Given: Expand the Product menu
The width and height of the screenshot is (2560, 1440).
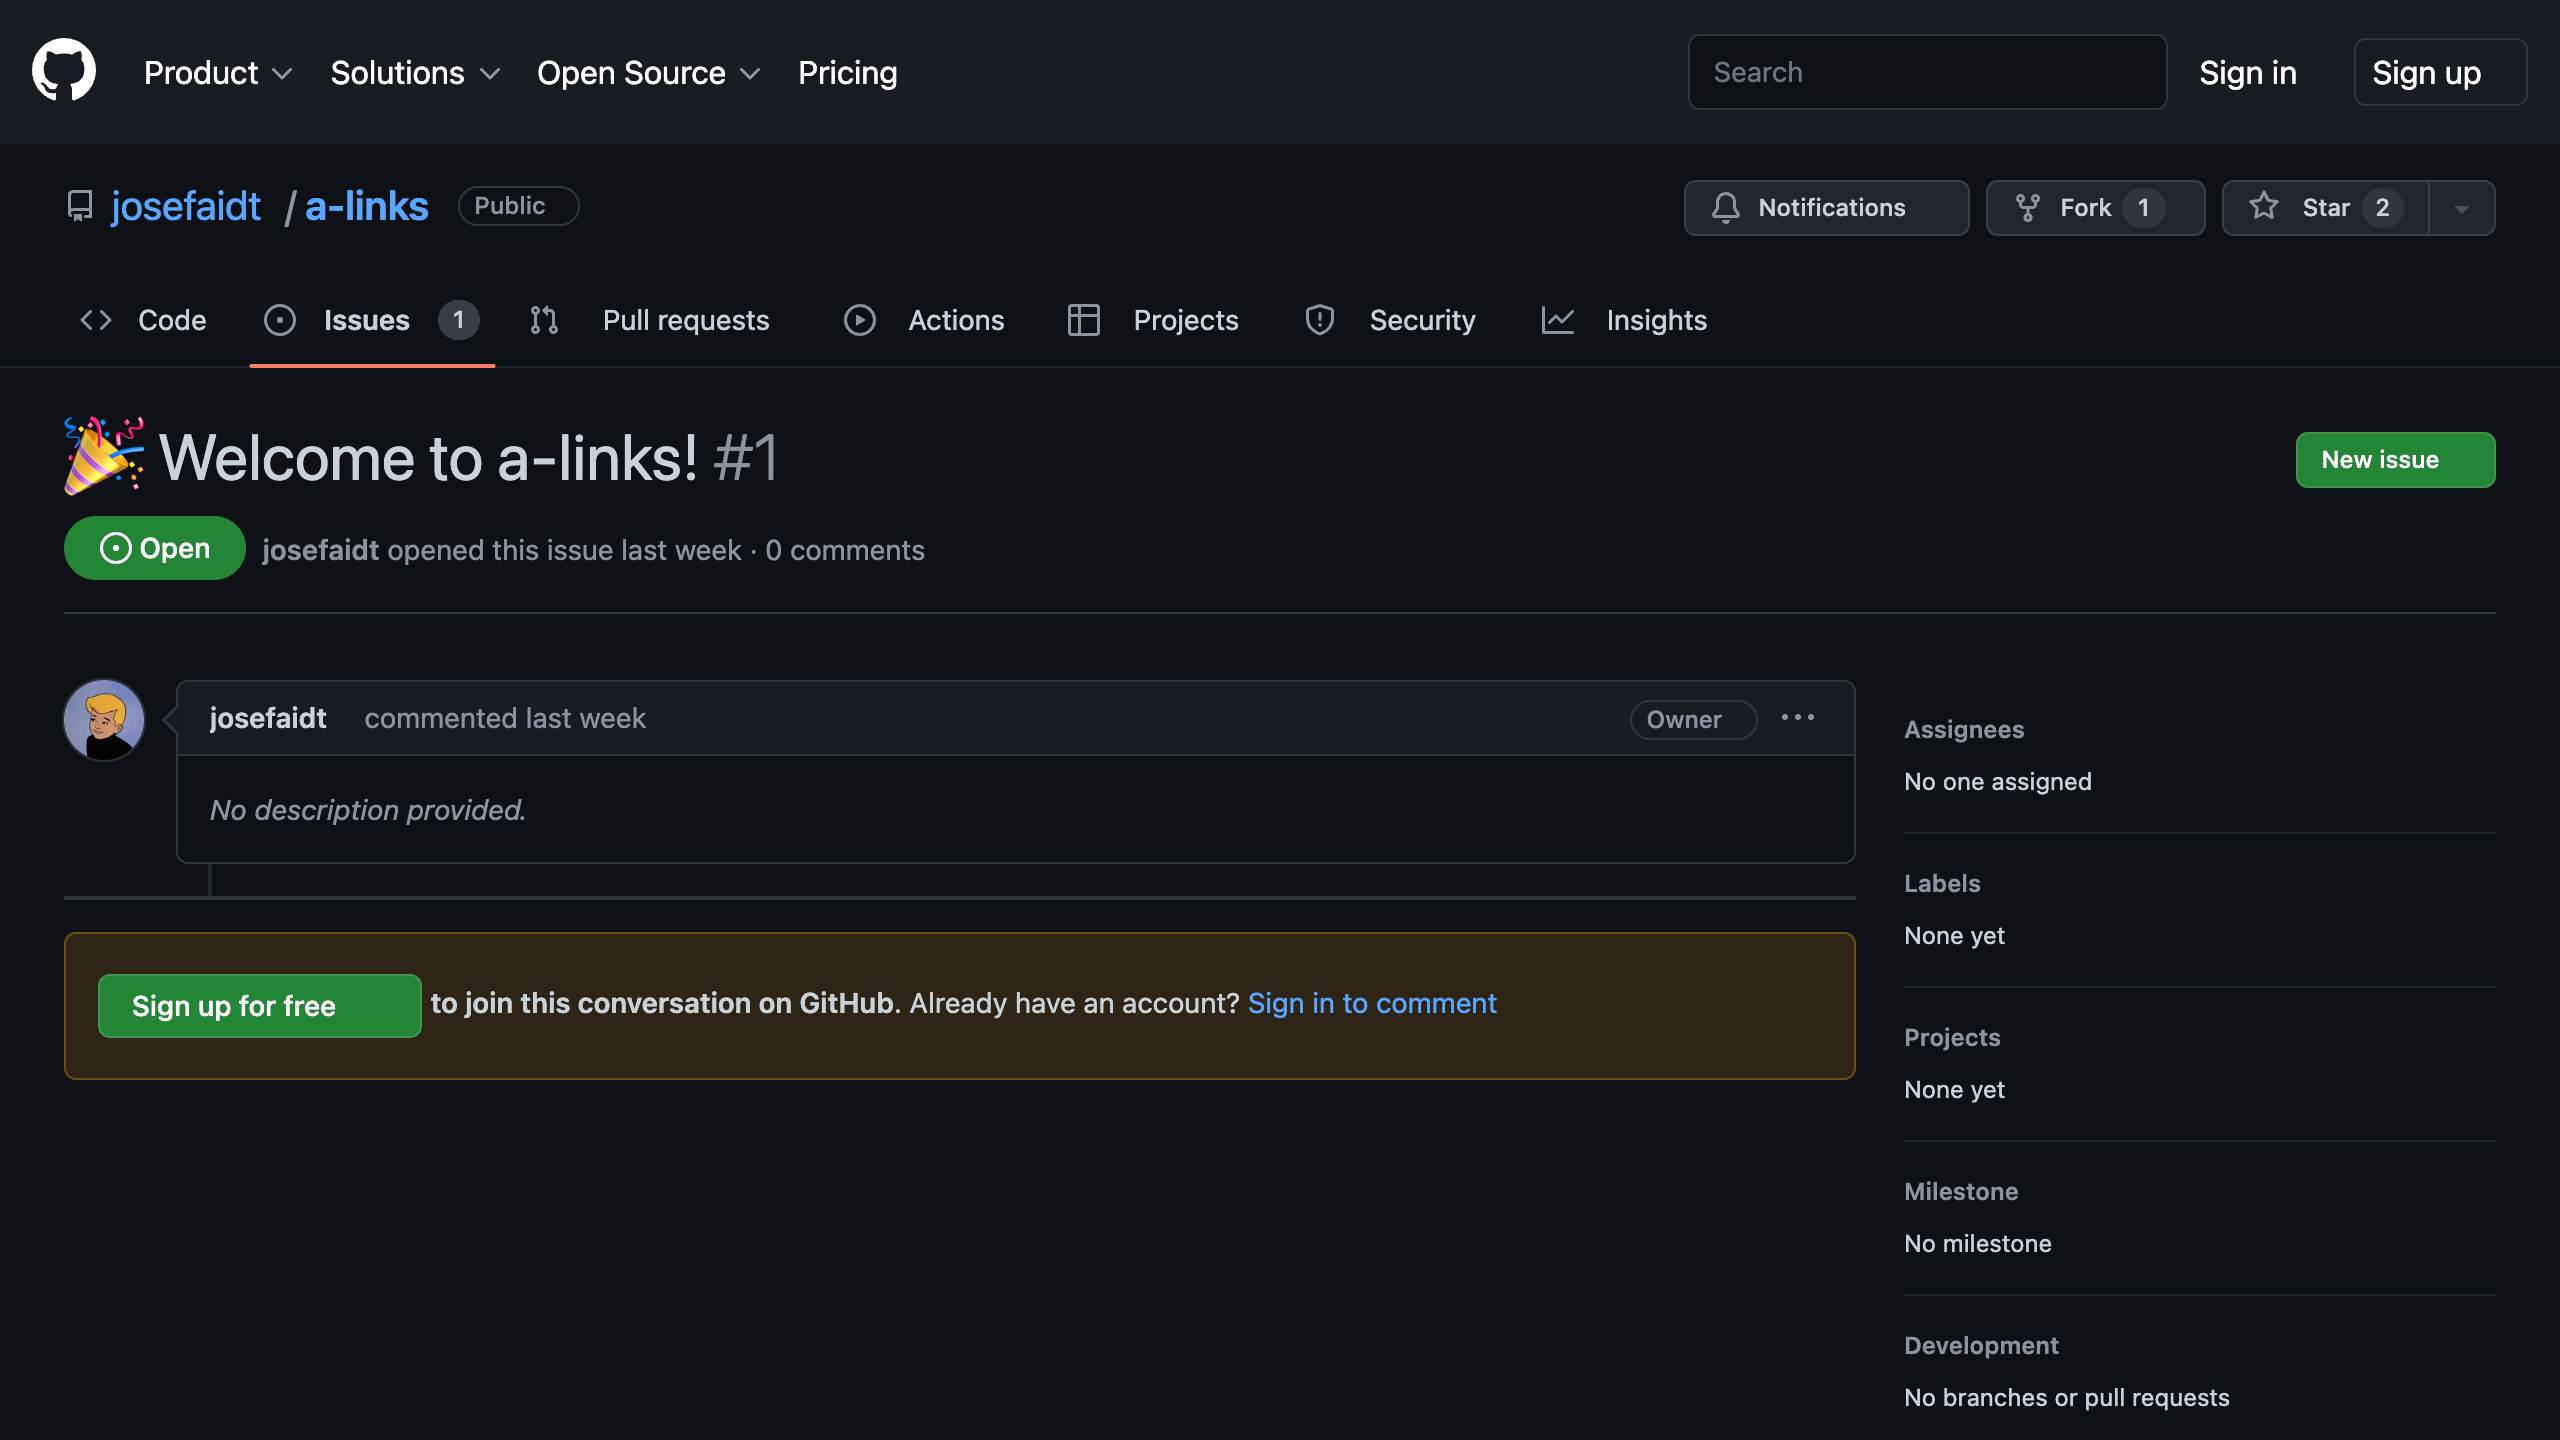Looking at the screenshot, I should pyautogui.click(x=218, y=73).
